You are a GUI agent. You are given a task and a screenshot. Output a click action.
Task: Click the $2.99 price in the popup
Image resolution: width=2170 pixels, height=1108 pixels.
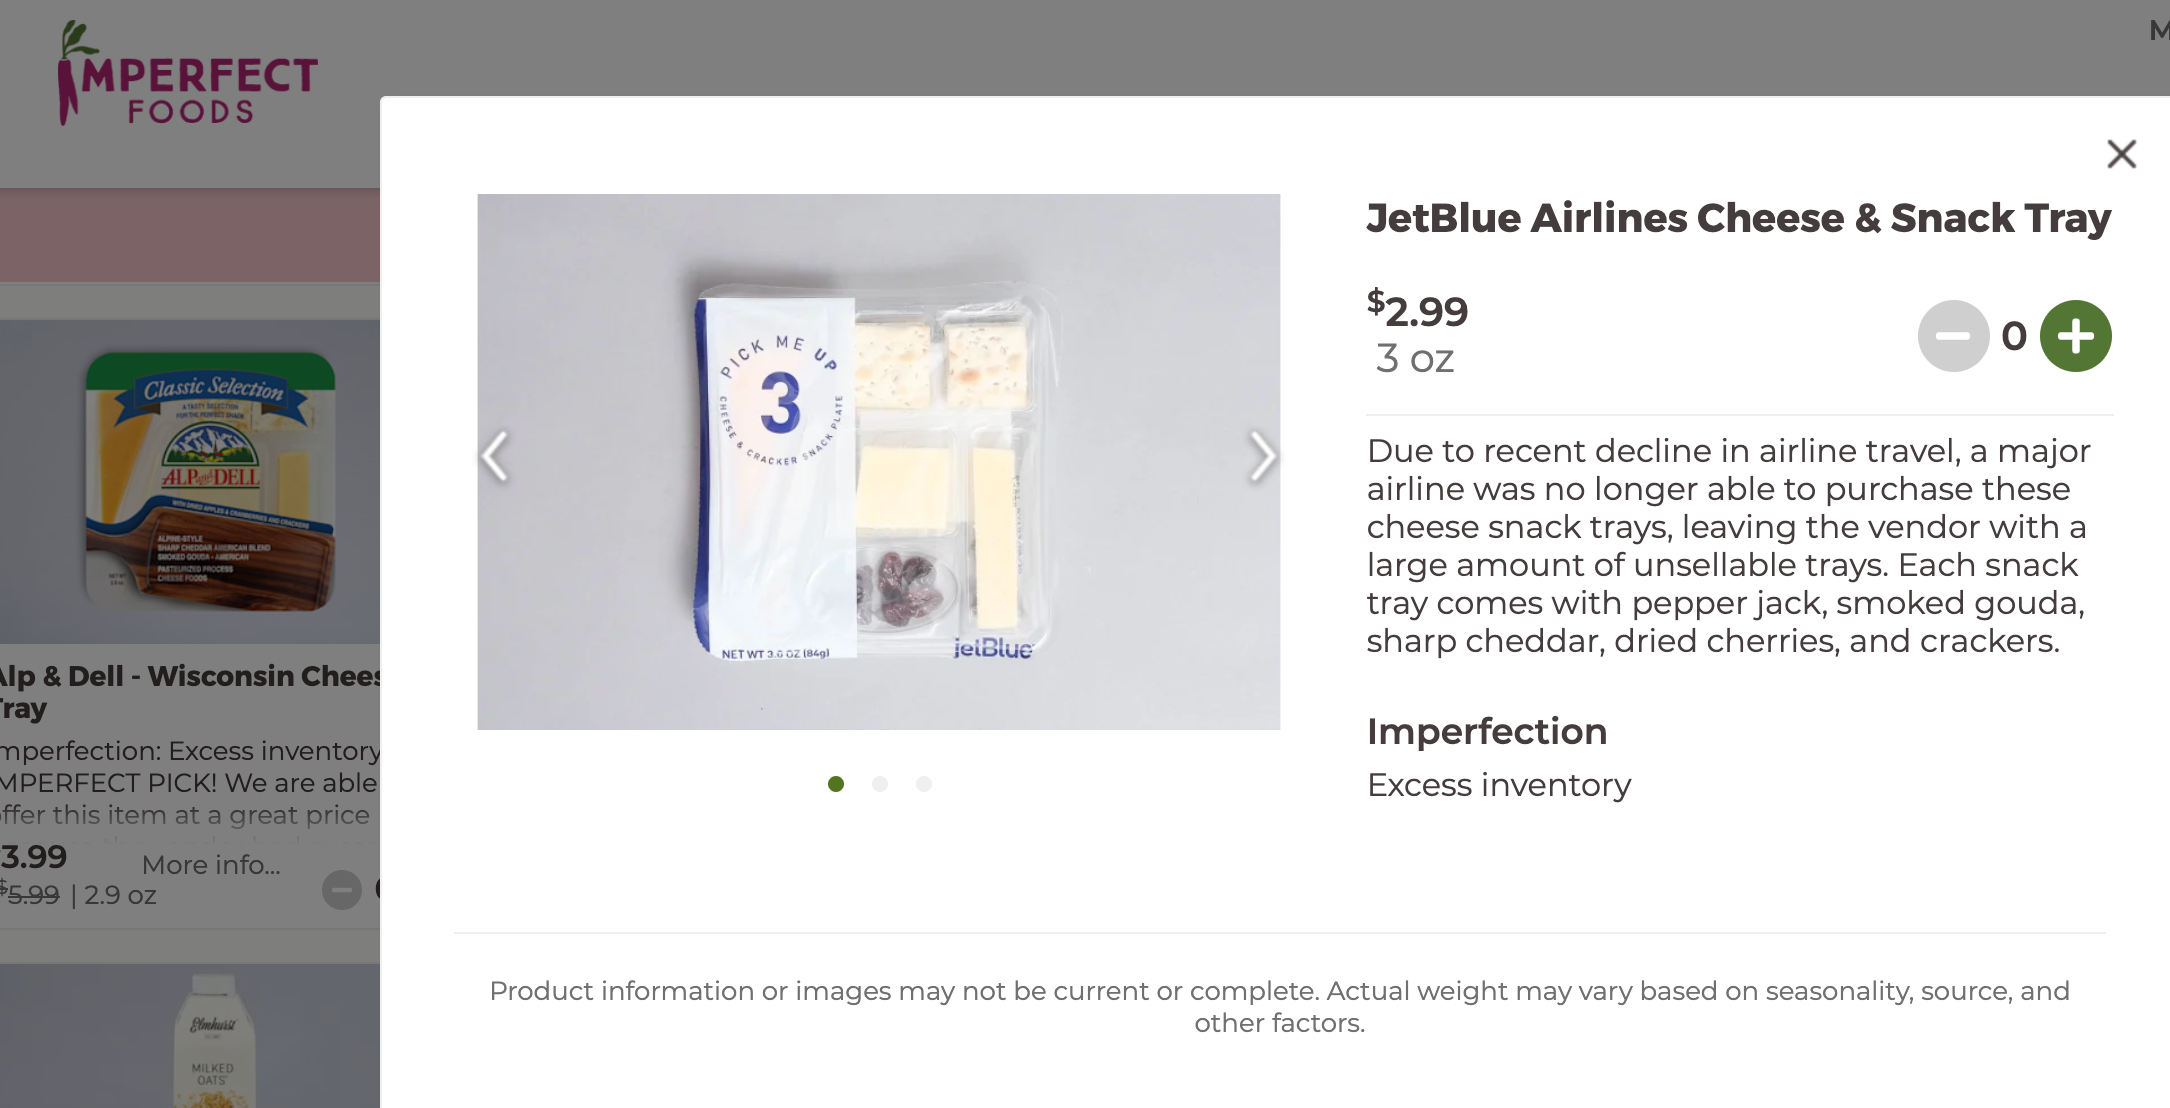pyautogui.click(x=1417, y=311)
